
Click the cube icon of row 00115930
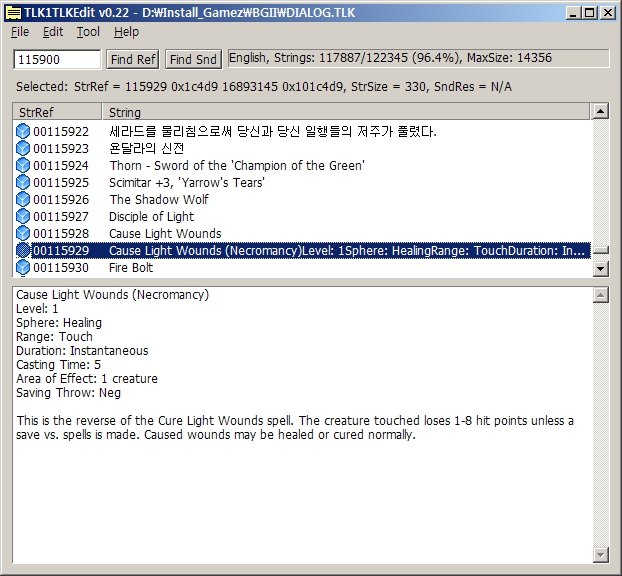point(23,267)
